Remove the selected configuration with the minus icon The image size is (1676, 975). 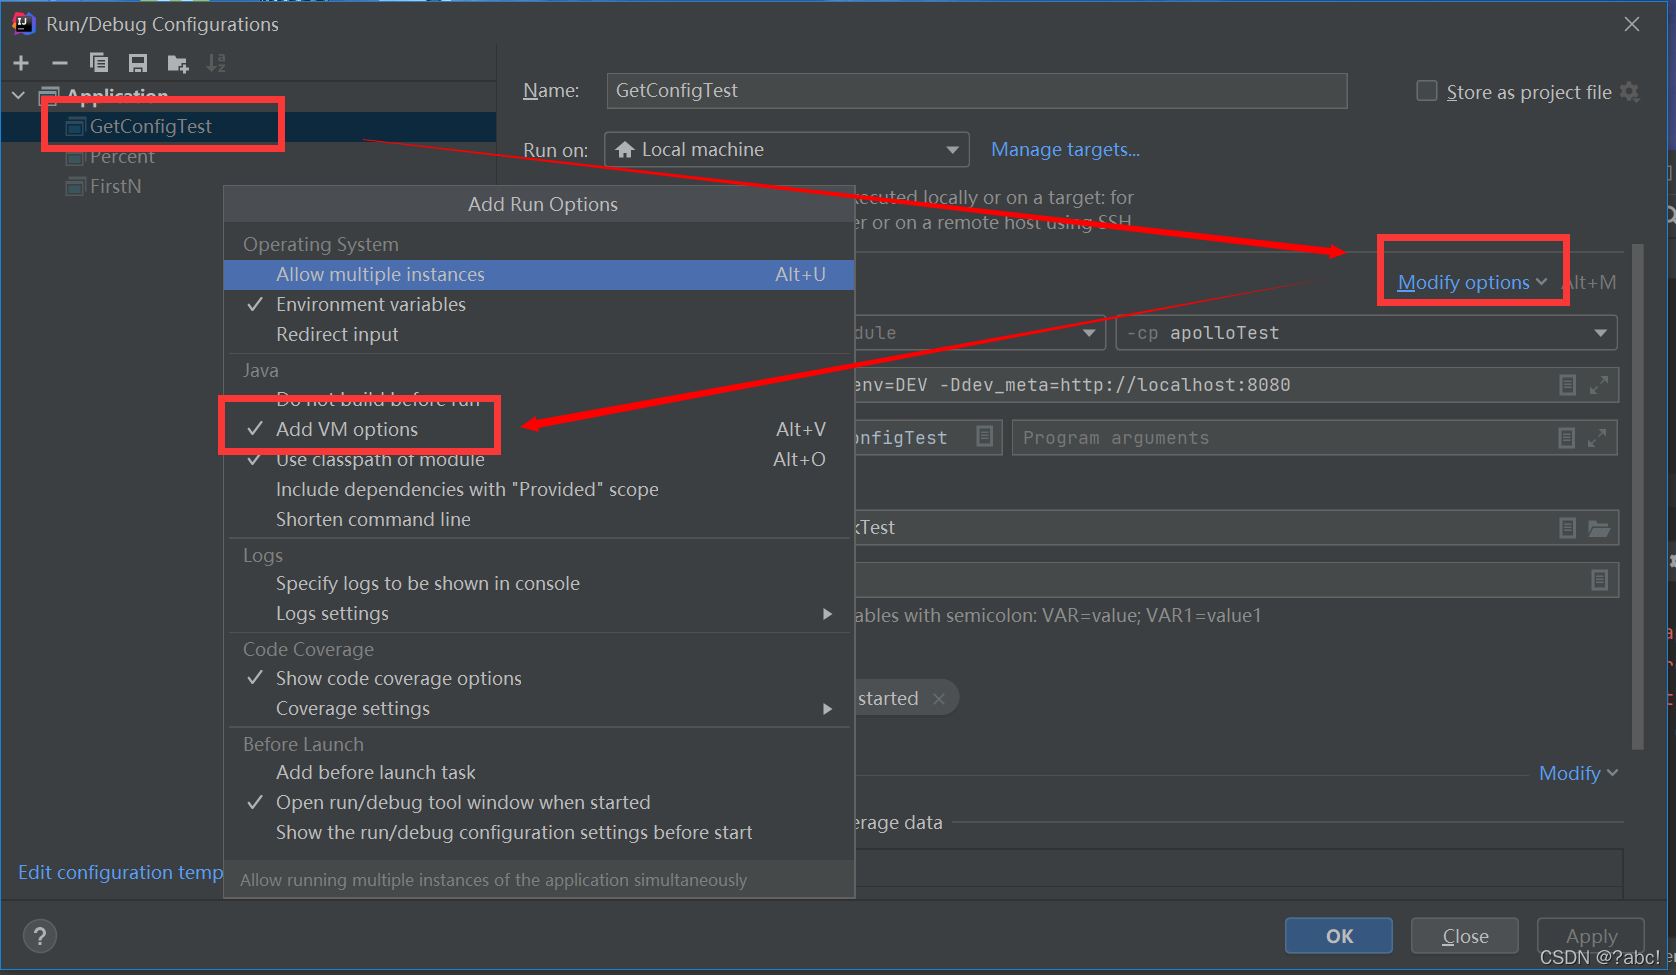pos(60,63)
